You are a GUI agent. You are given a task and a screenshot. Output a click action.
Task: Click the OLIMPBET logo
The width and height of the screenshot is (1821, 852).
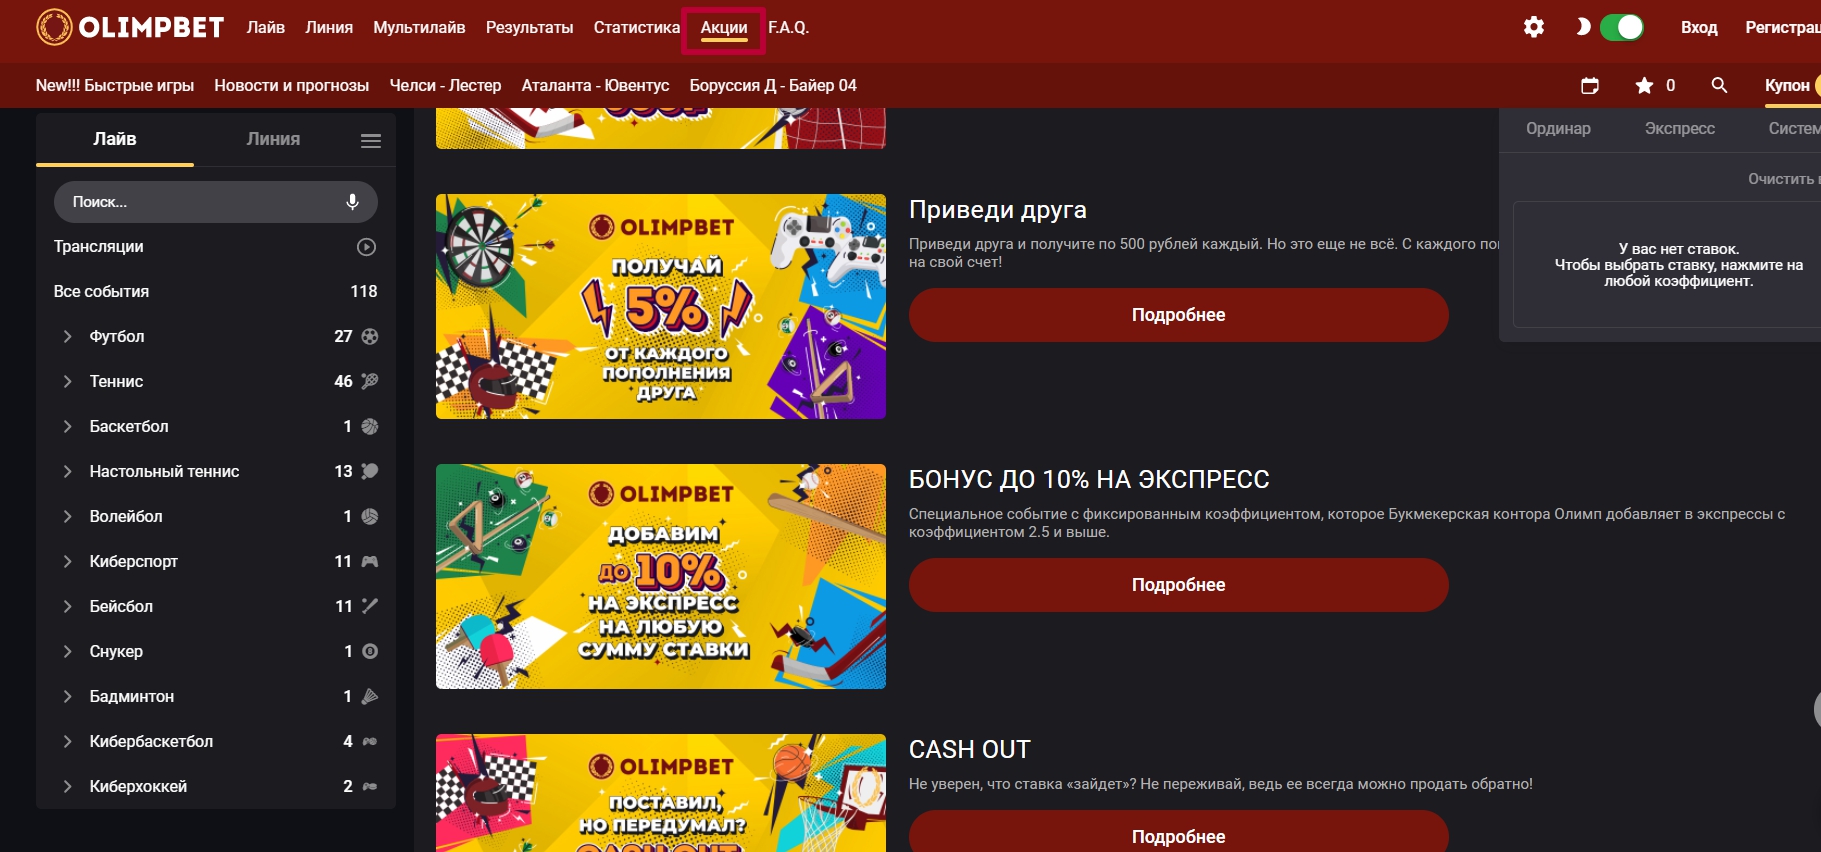(x=130, y=27)
